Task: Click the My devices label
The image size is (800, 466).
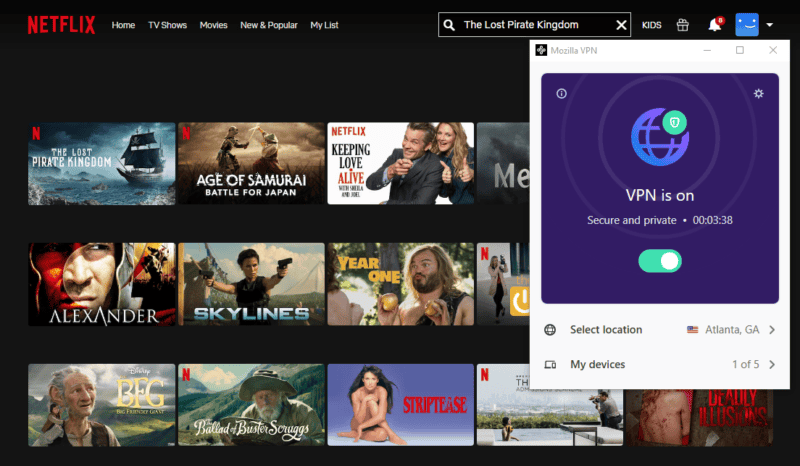Action: 597,364
